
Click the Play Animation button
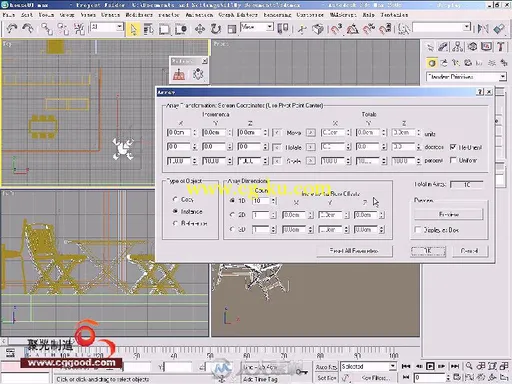click(x=431, y=366)
